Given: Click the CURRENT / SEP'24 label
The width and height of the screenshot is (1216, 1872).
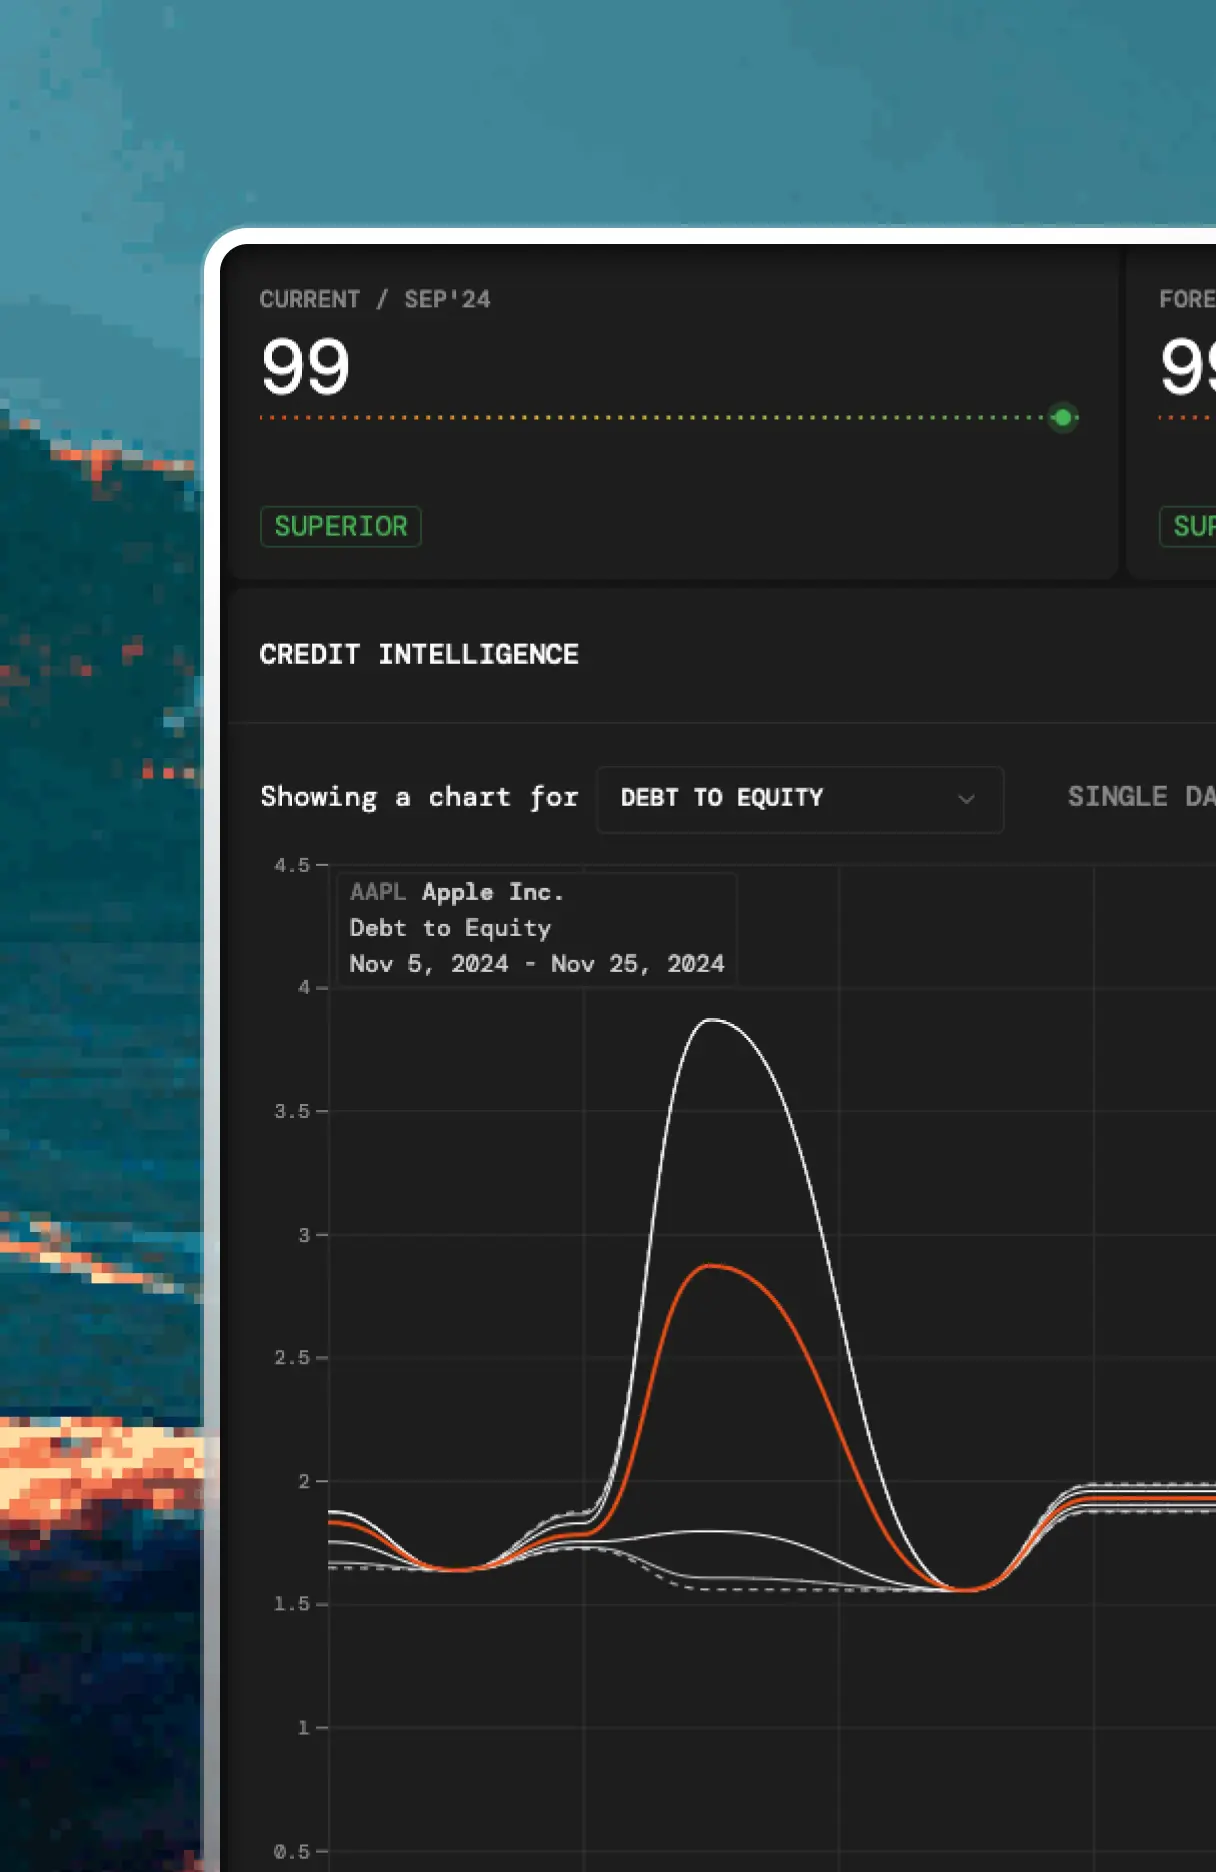Looking at the screenshot, I should pos(375,299).
